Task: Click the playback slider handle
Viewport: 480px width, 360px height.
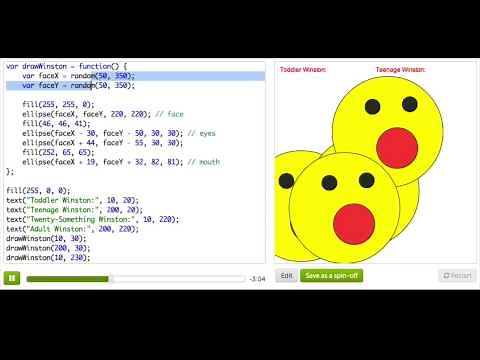Action: click(111, 279)
